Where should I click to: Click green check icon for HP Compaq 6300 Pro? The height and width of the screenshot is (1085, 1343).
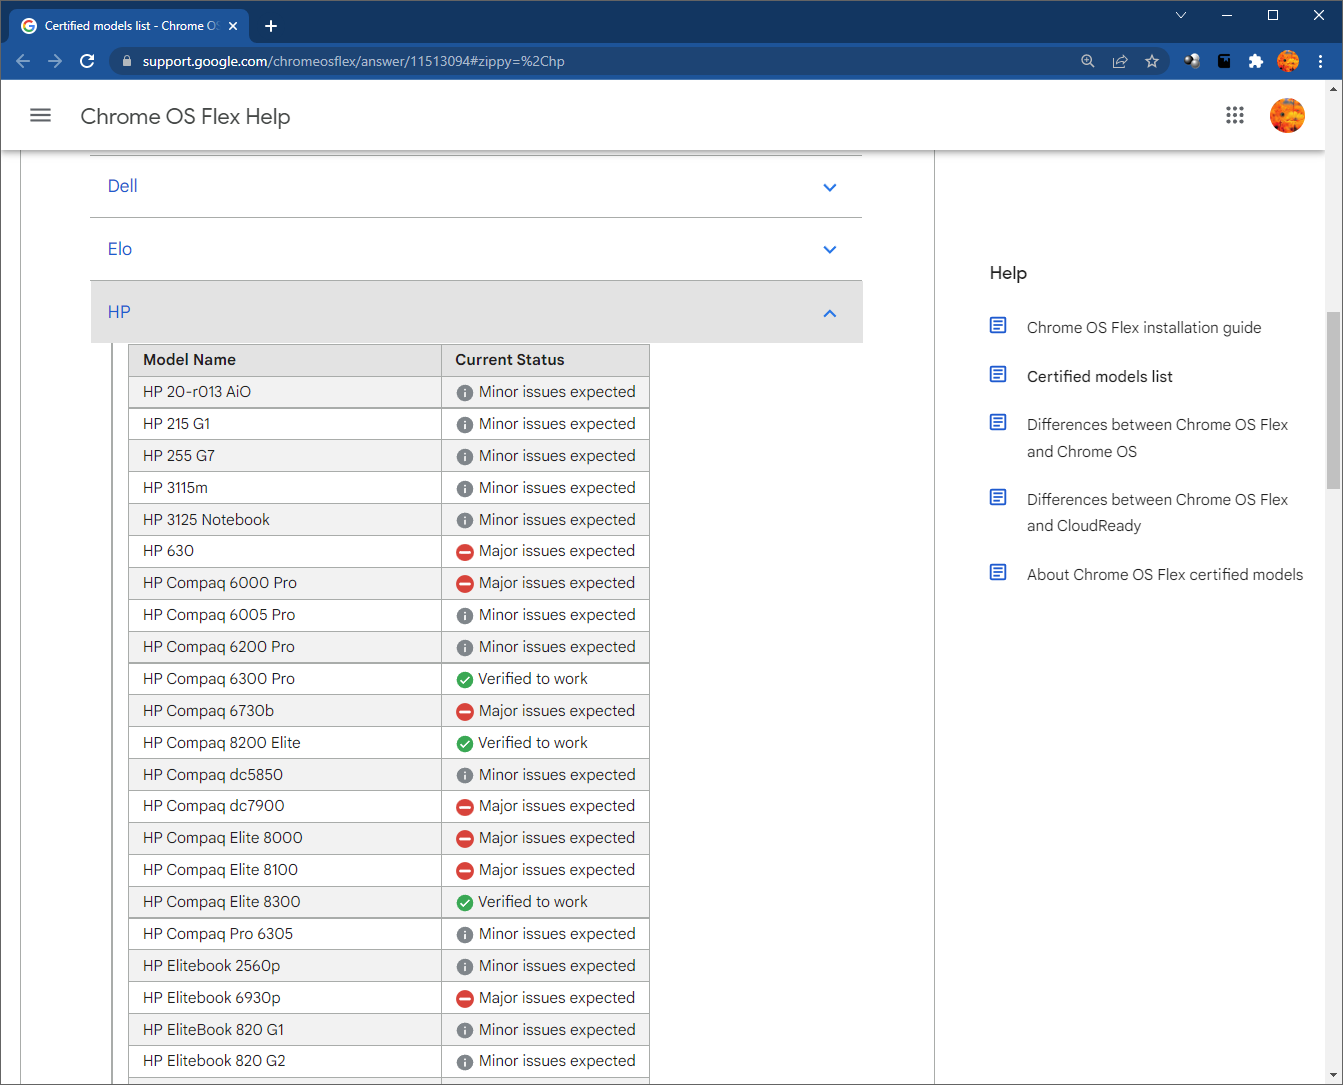(x=464, y=680)
